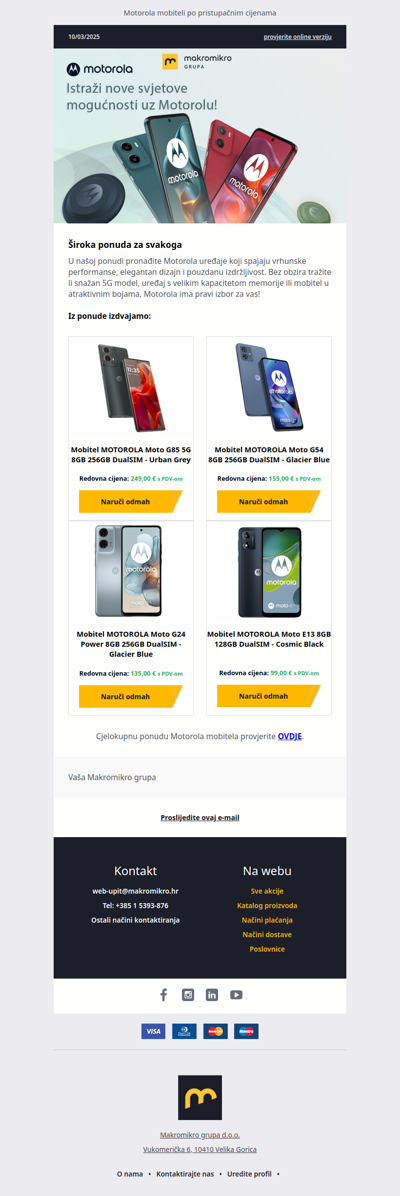Open the Moto G85 5G product image
Screen dimensions: 400x1196
coord(131,389)
